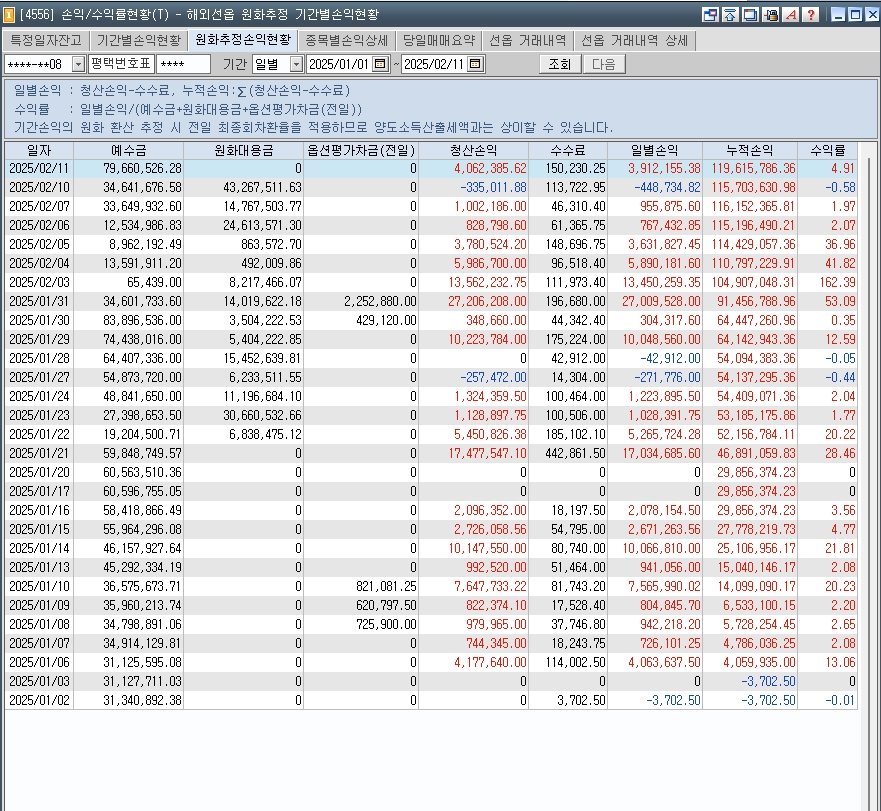Go to the 선옵 거래내역 상세 tab
Image resolution: width=881 pixels, height=811 pixels.
pyautogui.click(x=634, y=40)
